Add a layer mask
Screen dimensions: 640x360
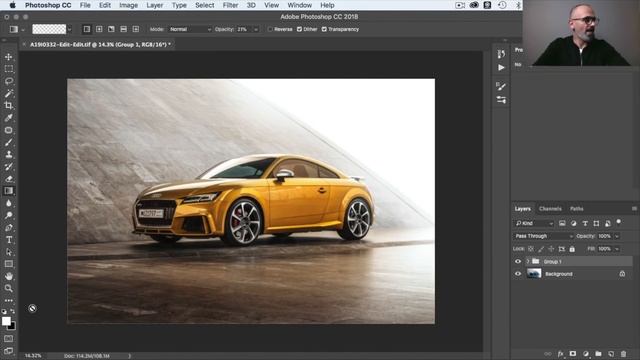click(573, 354)
